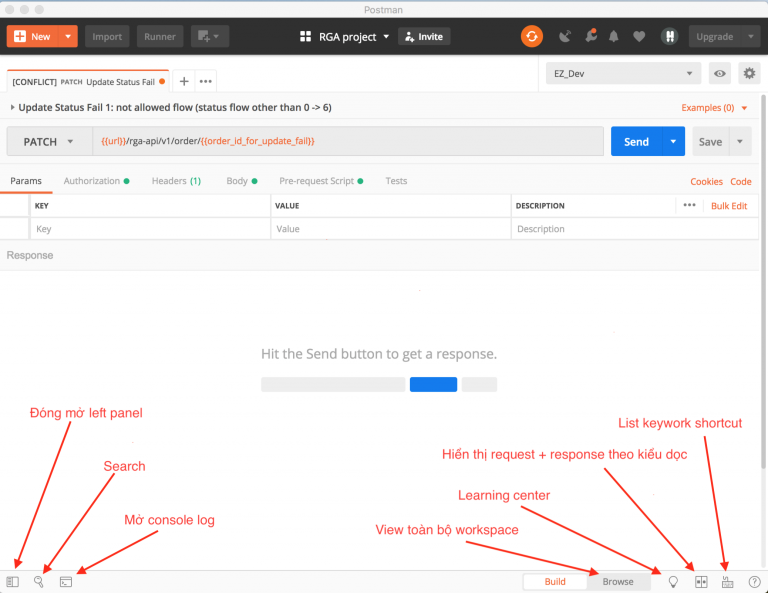The image size is (768, 593).
Task: Open the tab options three-dots menu
Action: pos(206,81)
